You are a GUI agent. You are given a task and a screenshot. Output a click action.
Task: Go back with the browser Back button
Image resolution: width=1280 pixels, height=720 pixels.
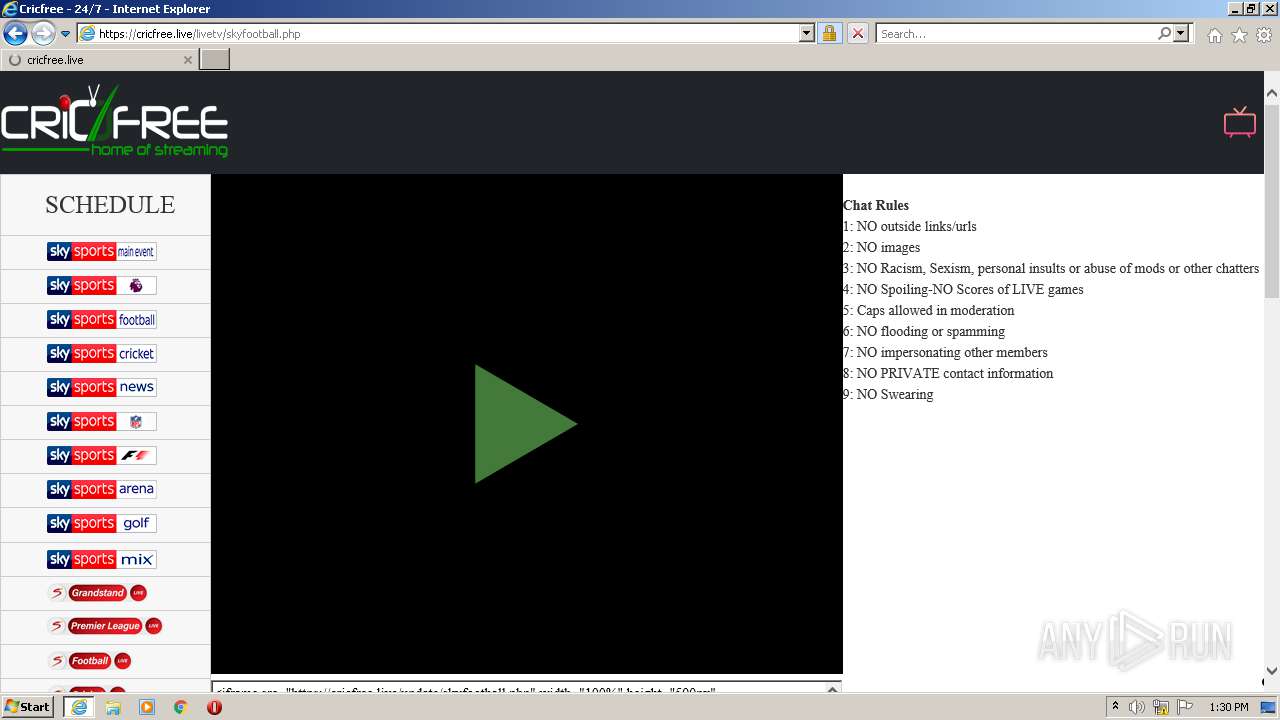click(15, 33)
